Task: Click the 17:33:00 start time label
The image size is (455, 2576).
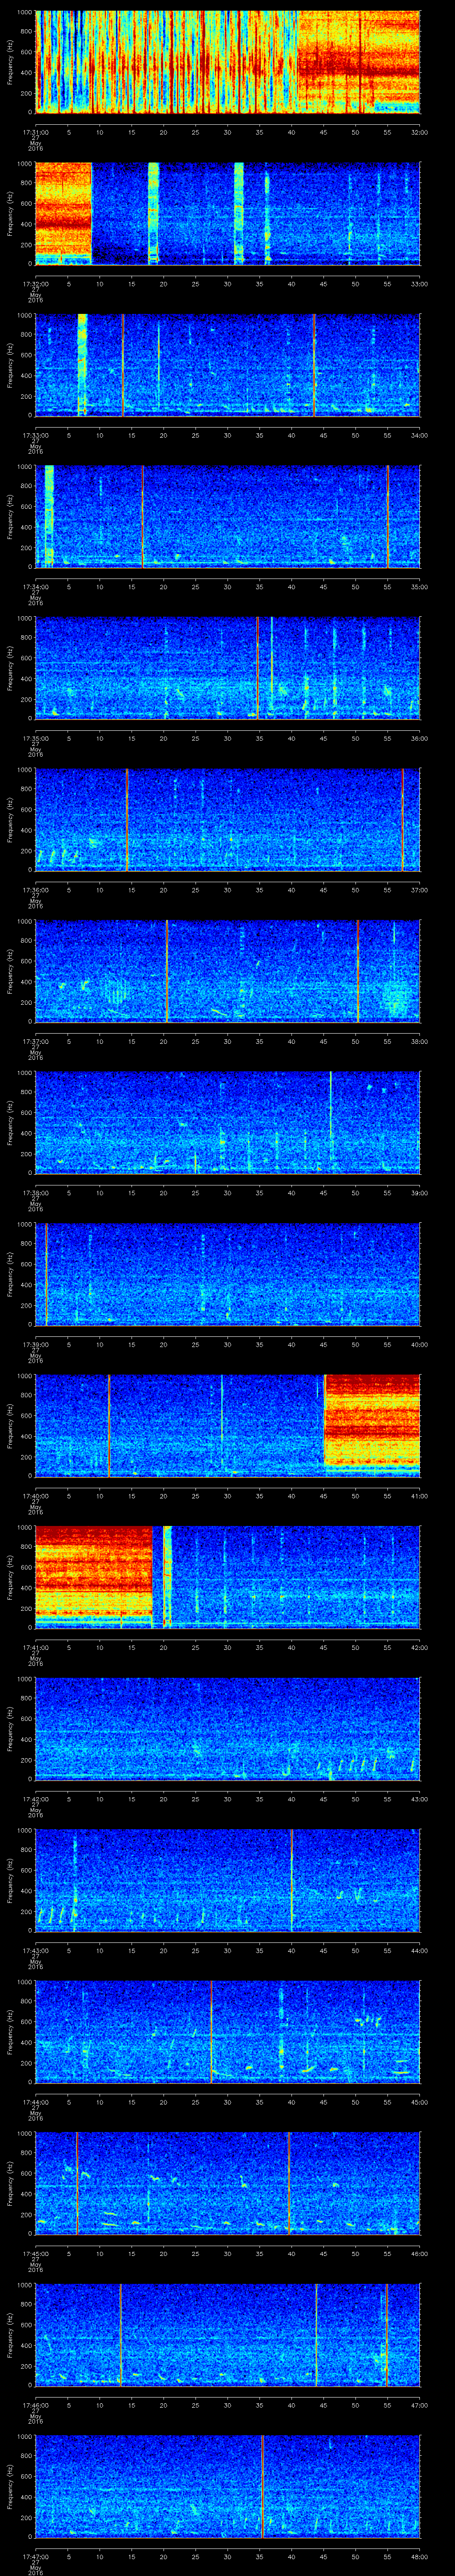Action: pyautogui.click(x=36, y=435)
